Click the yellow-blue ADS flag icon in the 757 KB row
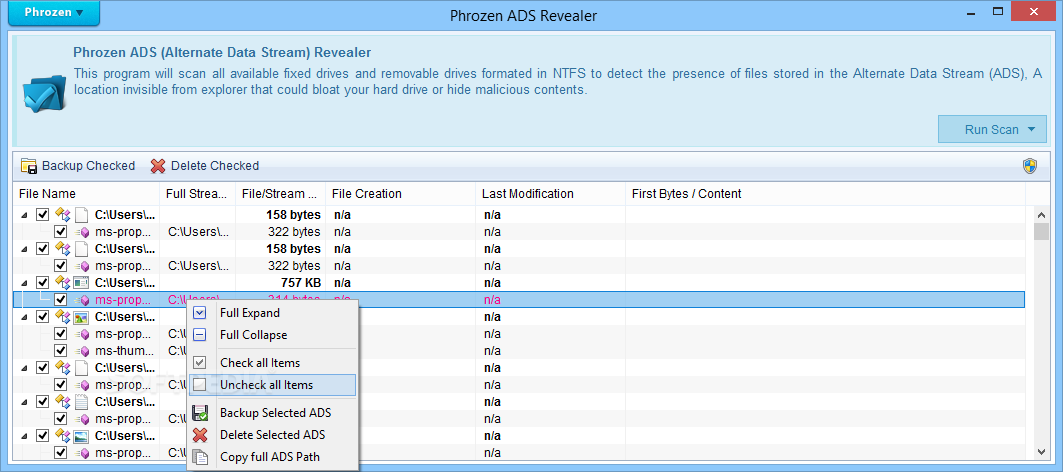The image size is (1063, 472). (x=63, y=282)
